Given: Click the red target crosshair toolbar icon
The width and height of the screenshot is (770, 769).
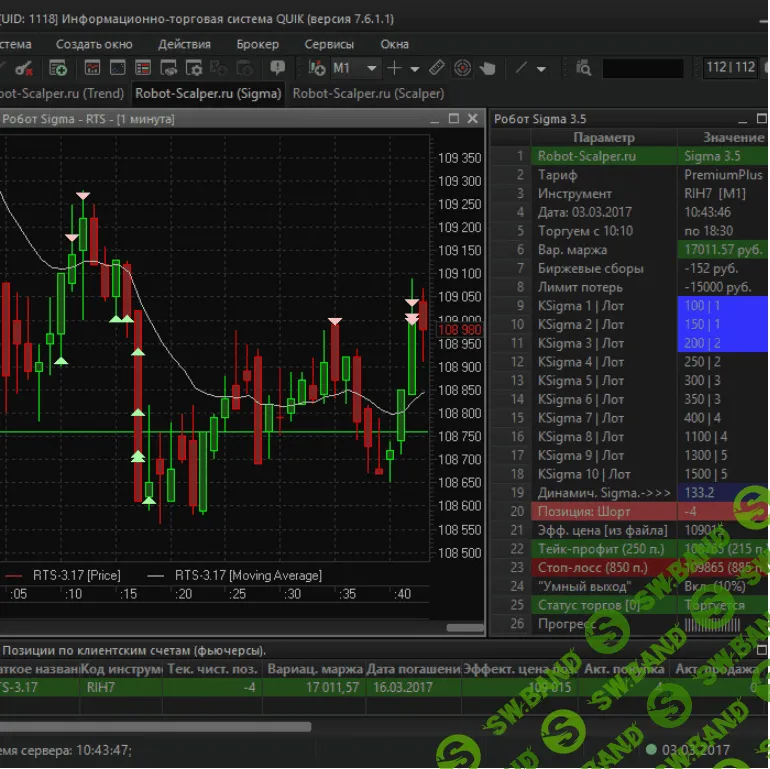Looking at the screenshot, I should click(462, 68).
